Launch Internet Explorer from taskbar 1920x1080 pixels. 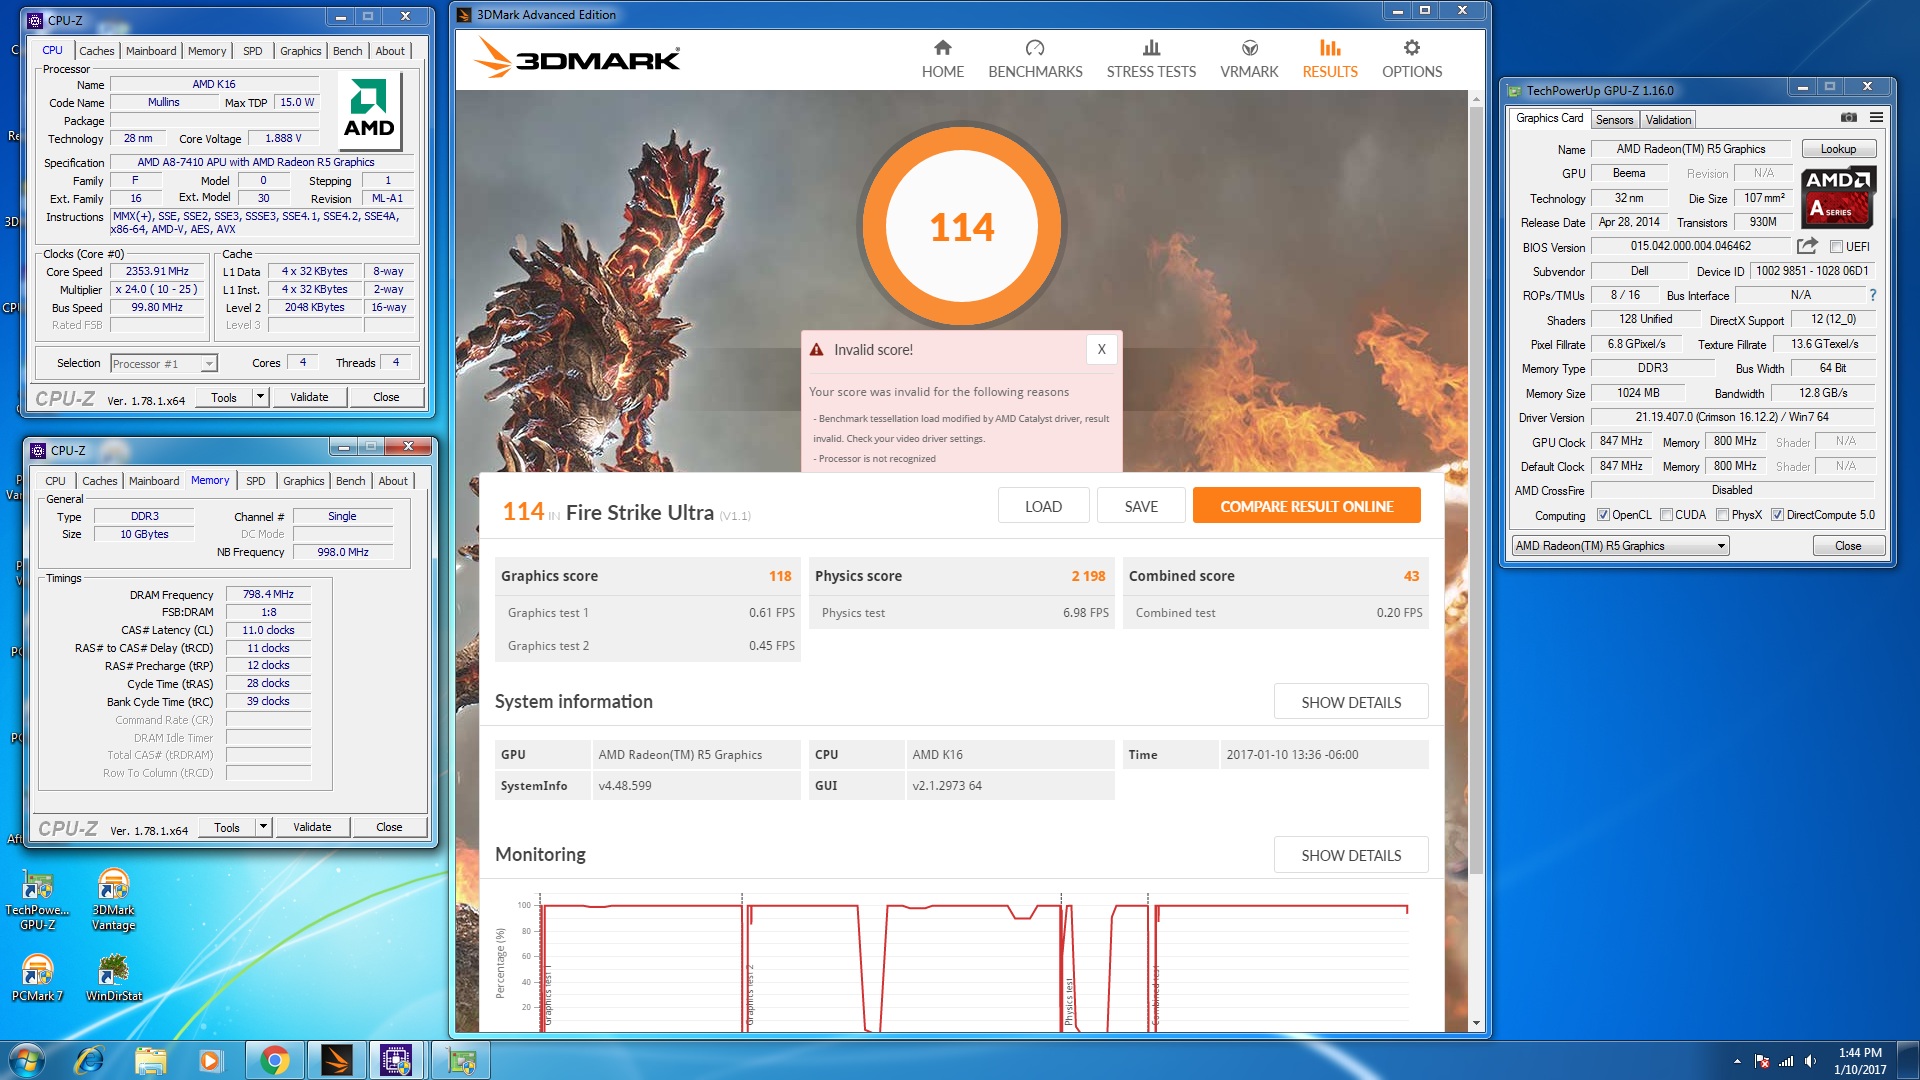coord(90,1060)
